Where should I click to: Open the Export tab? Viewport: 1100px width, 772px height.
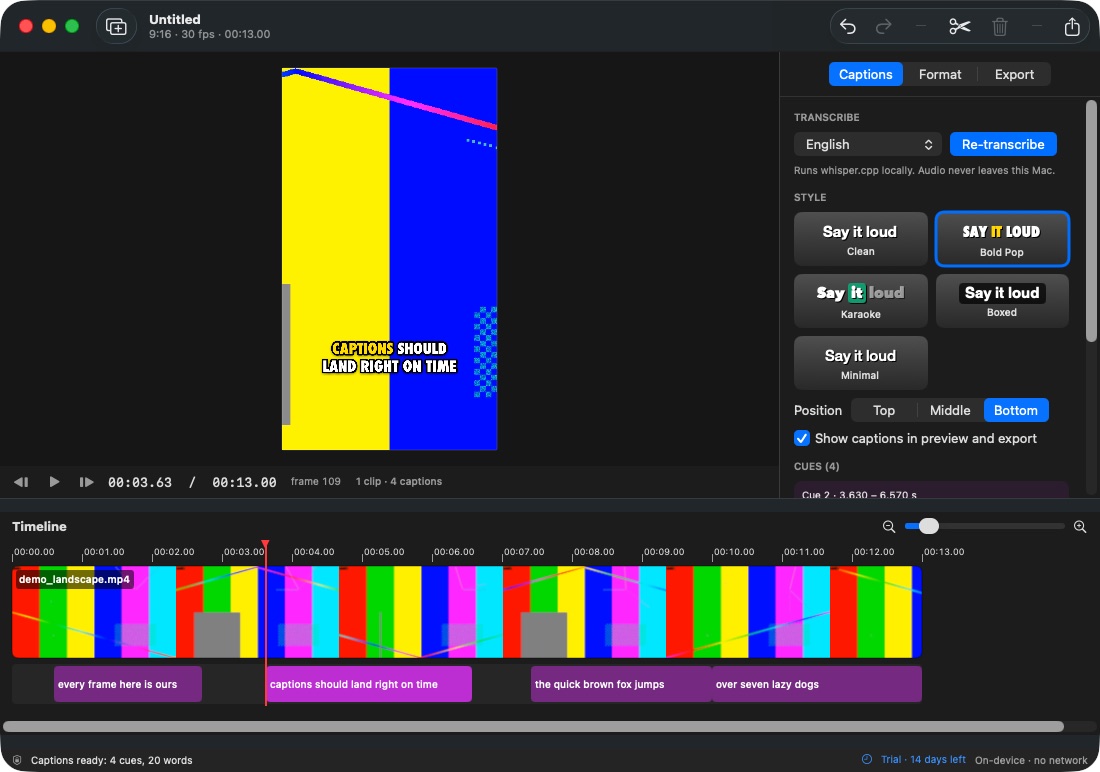[x=1014, y=74]
